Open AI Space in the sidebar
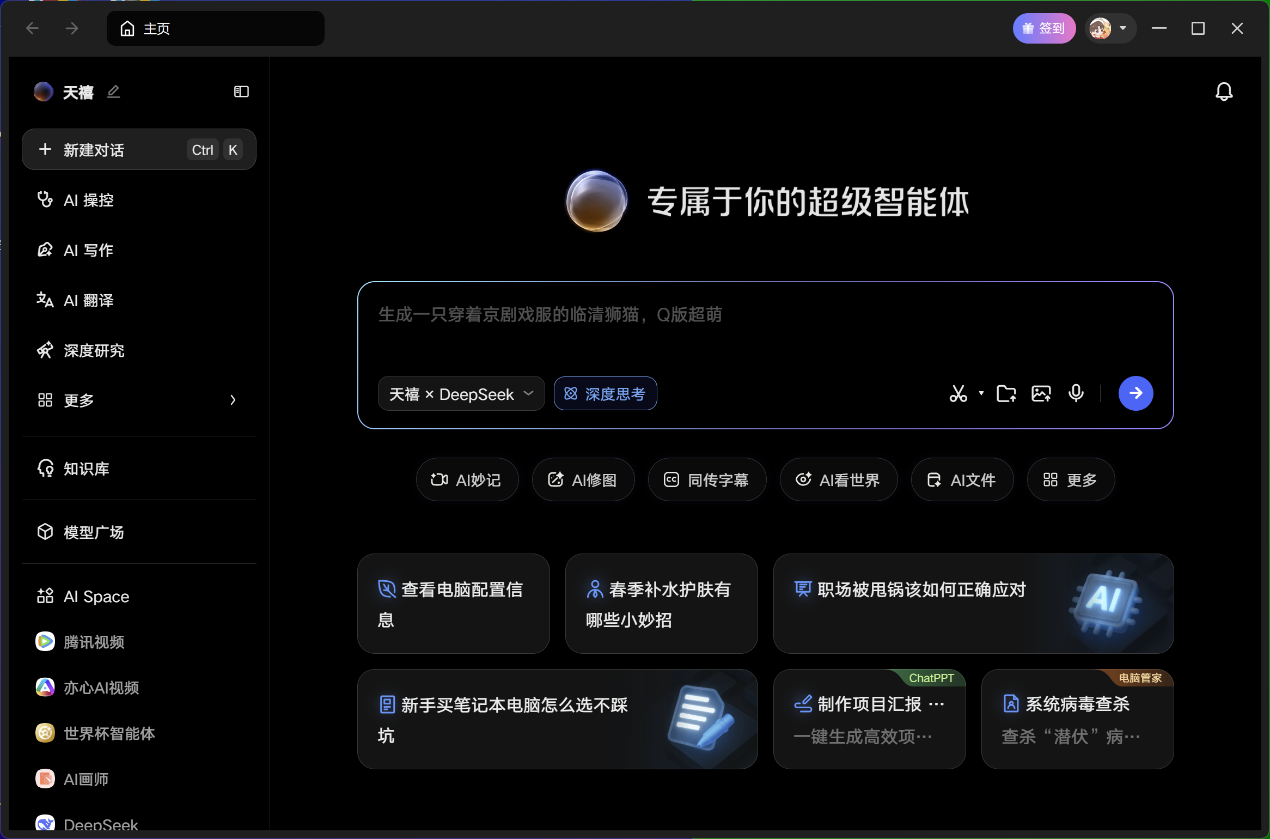This screenshot has height=839, width=1270. click(95, 596)
